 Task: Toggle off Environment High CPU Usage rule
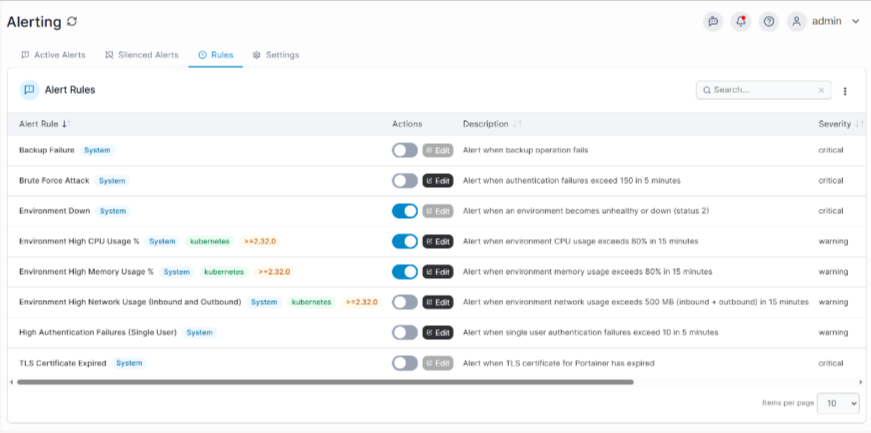pos(405,241)
